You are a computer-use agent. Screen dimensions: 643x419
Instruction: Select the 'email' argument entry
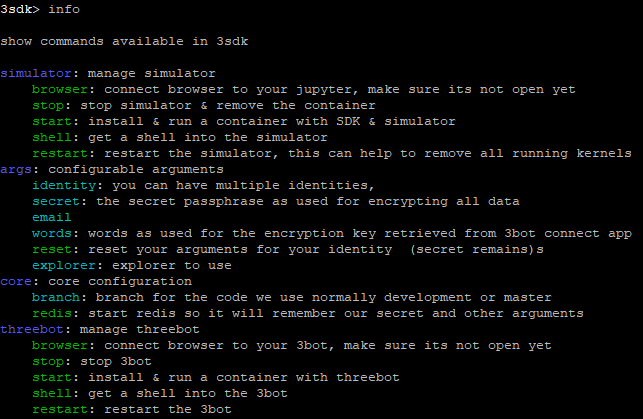52,217
